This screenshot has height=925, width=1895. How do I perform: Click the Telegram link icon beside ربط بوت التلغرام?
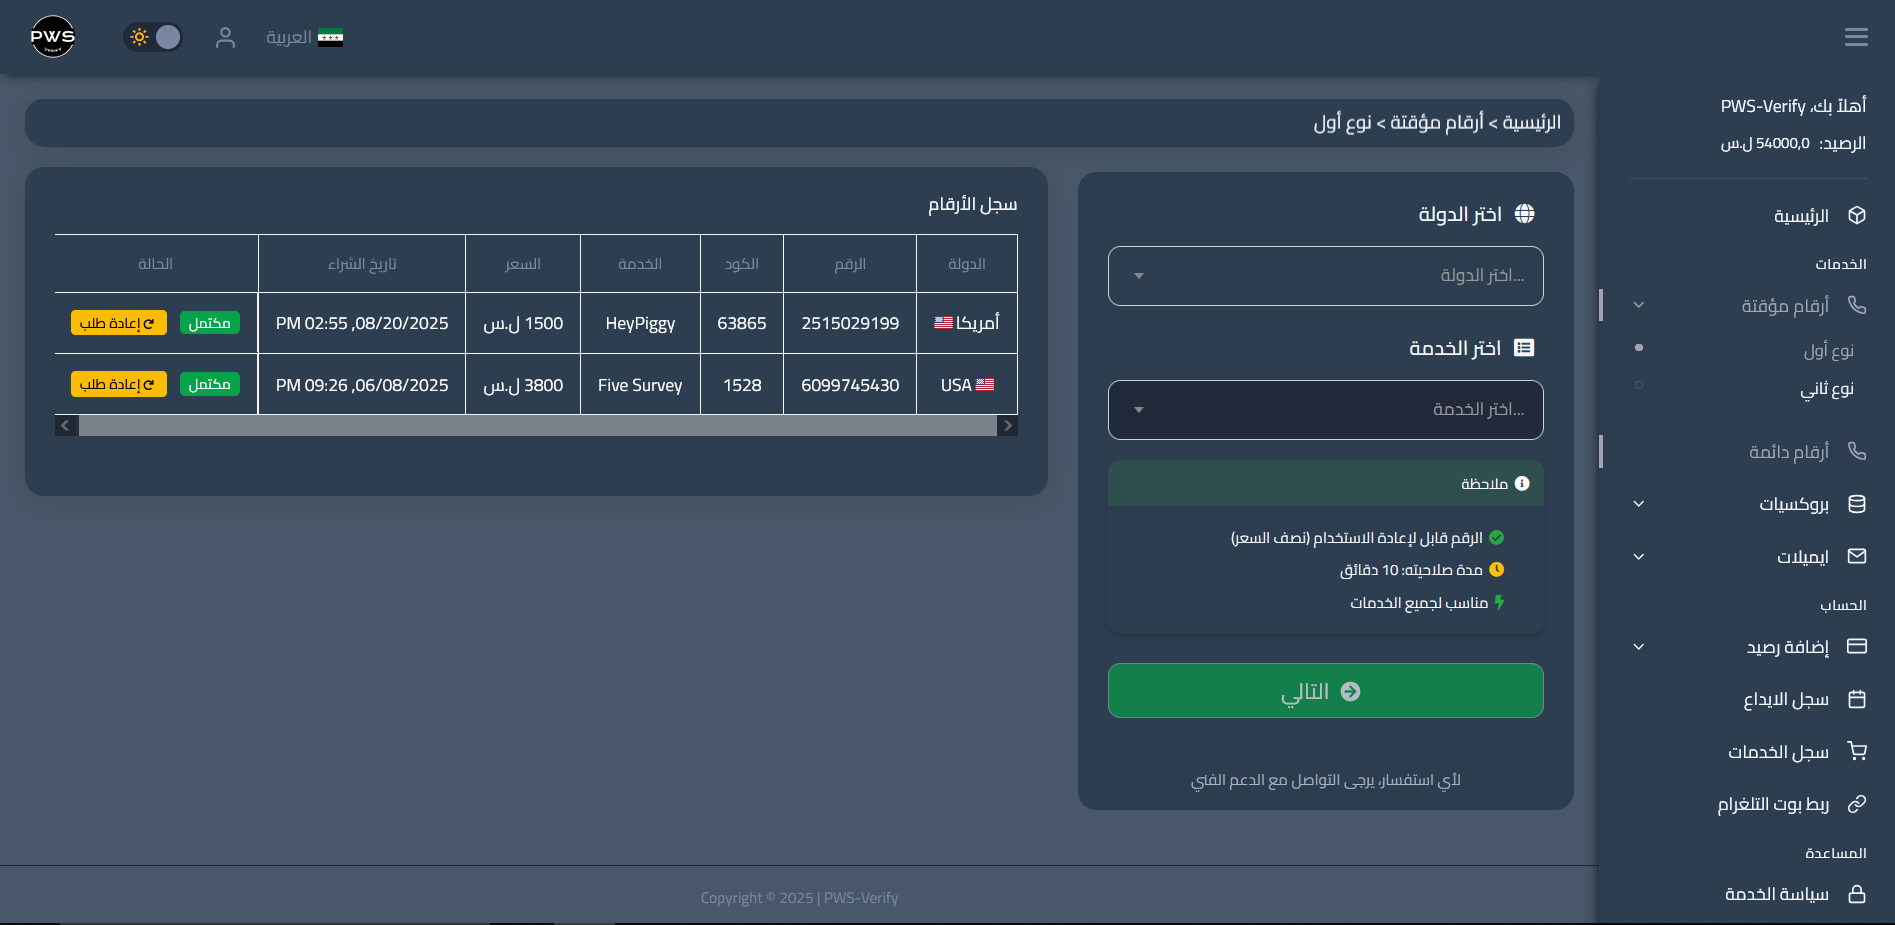click(x=1857, y=803)
